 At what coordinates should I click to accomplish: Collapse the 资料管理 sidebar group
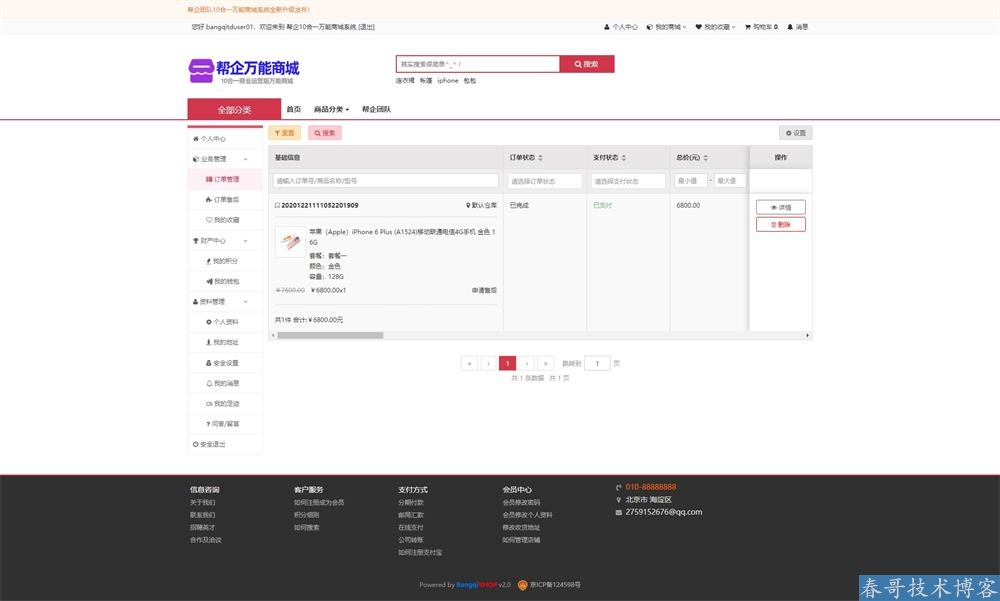(x=225, y=302)
